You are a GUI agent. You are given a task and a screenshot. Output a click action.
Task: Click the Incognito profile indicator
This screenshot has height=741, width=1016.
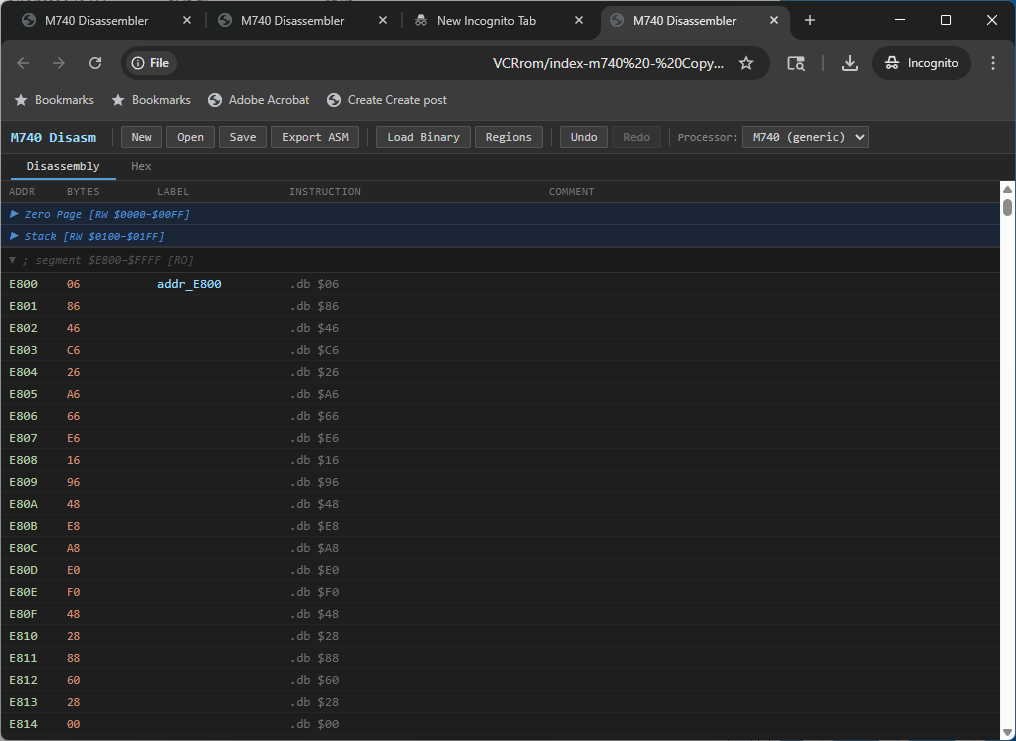click(x=921, y=63)
